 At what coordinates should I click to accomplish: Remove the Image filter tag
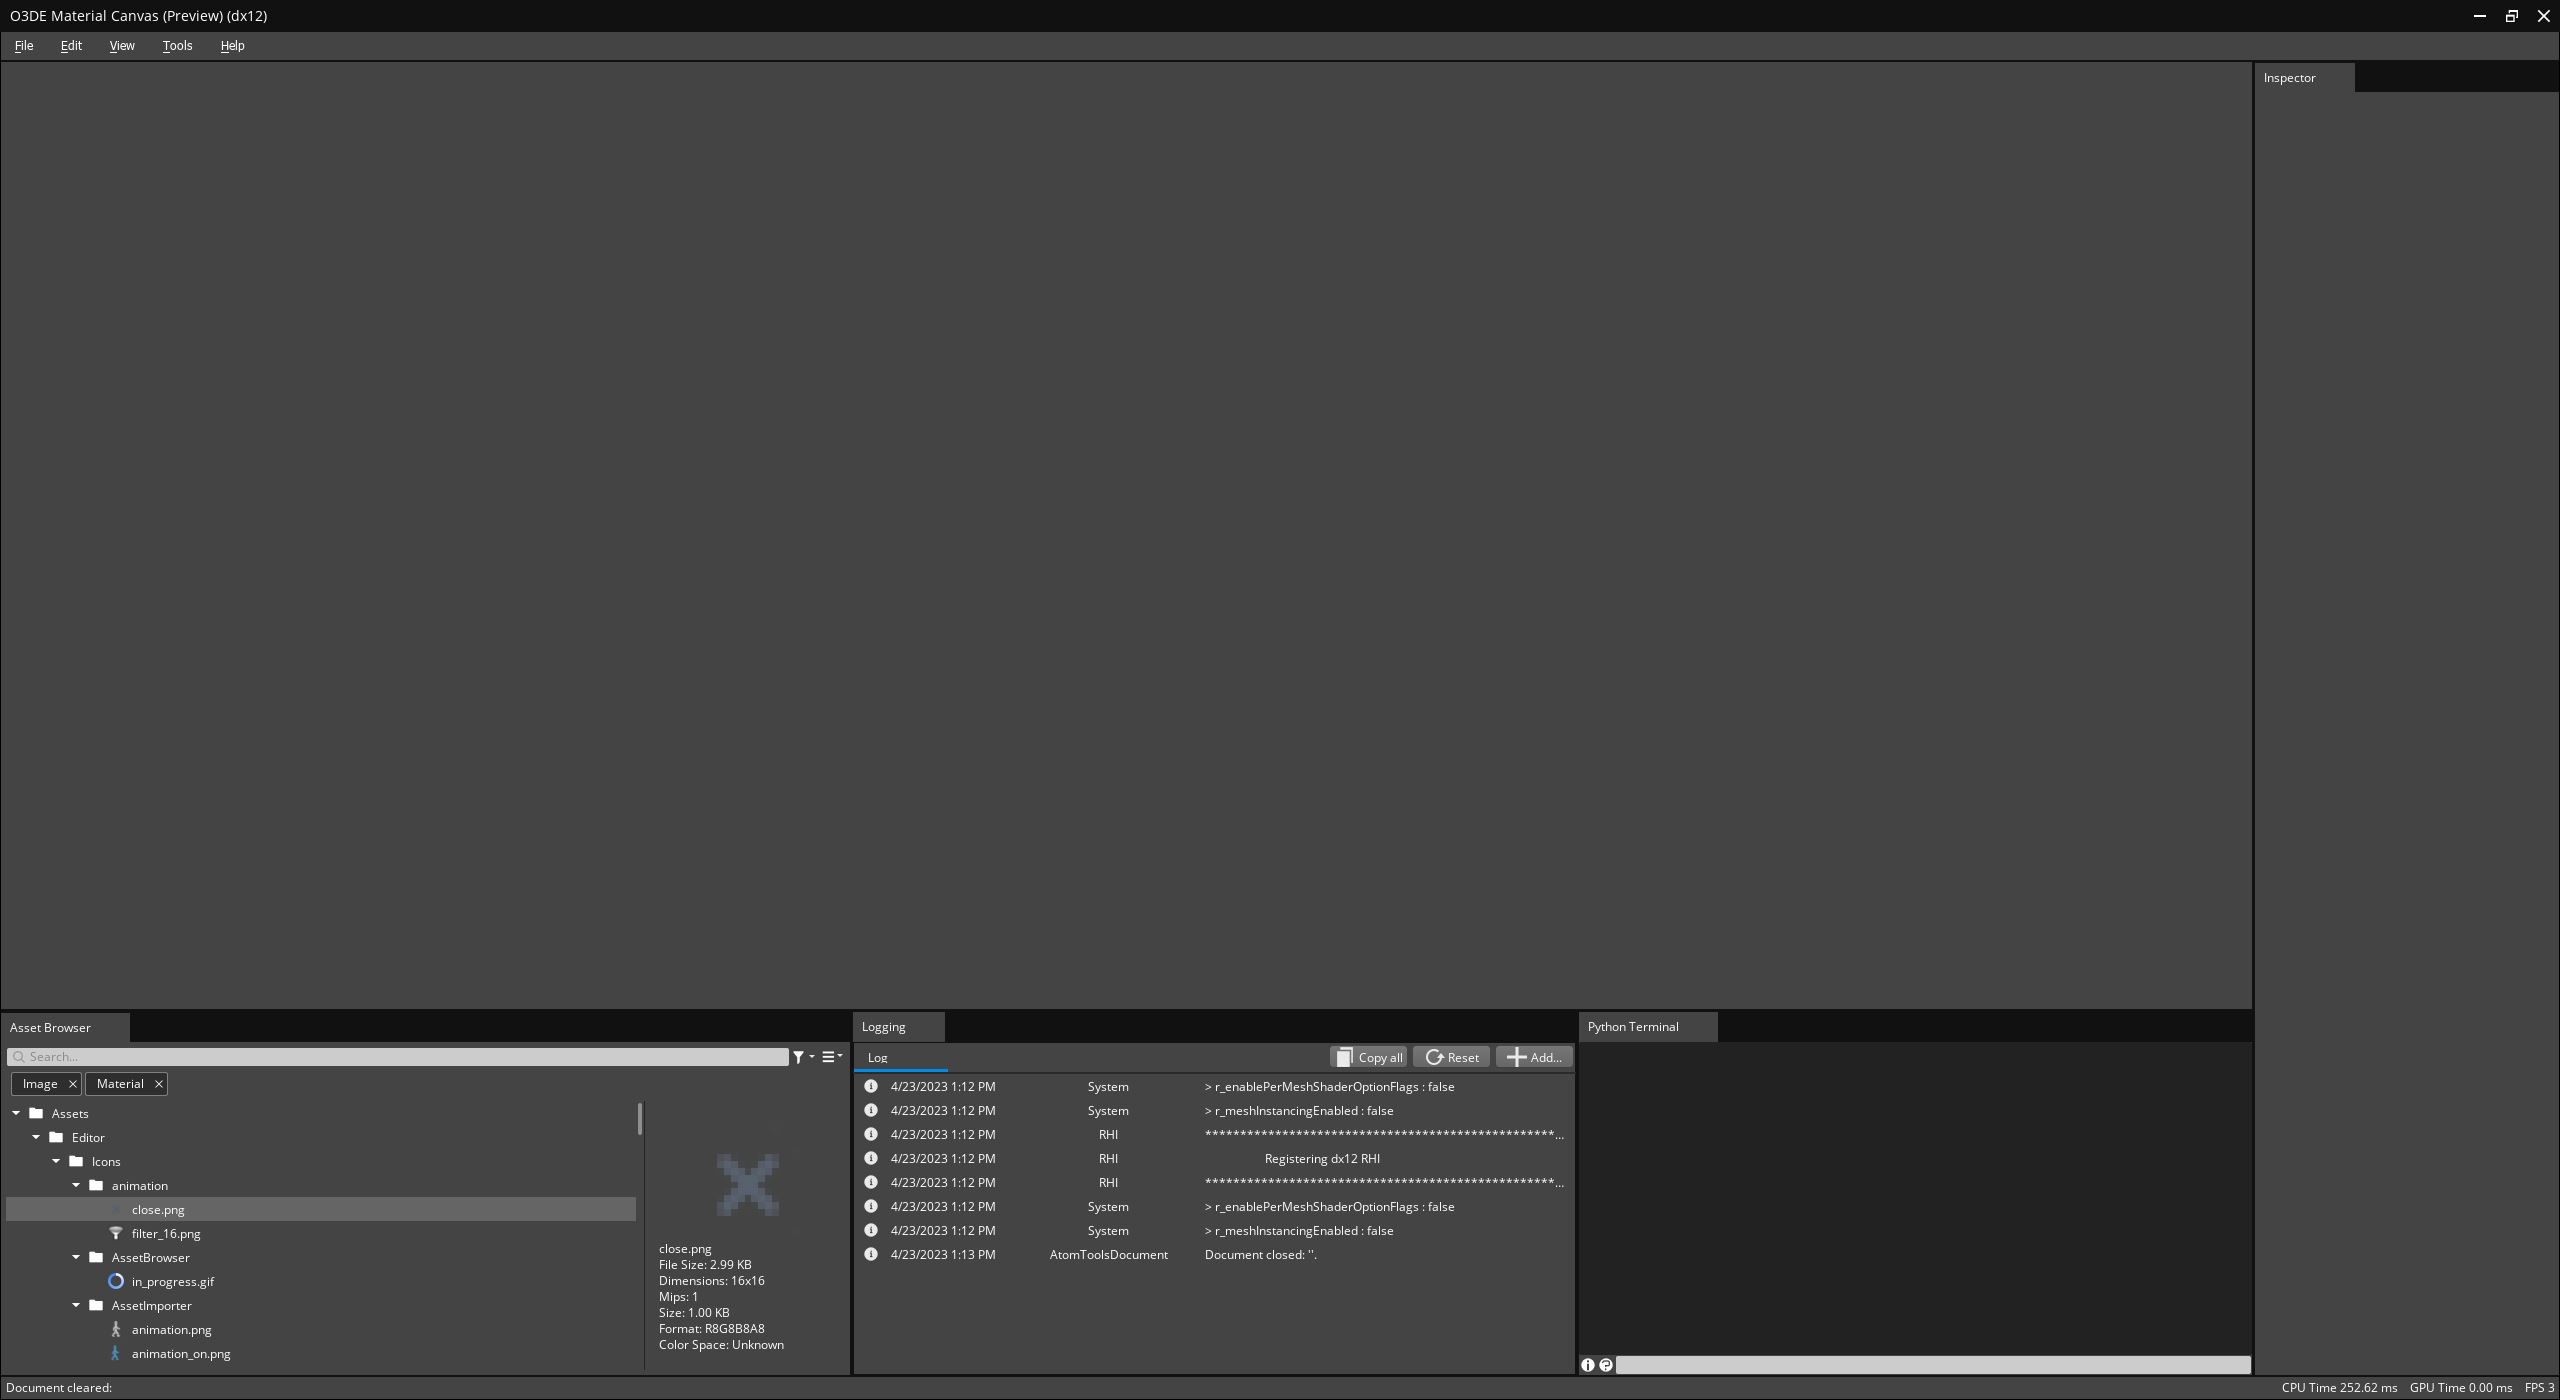(72, 1084)
